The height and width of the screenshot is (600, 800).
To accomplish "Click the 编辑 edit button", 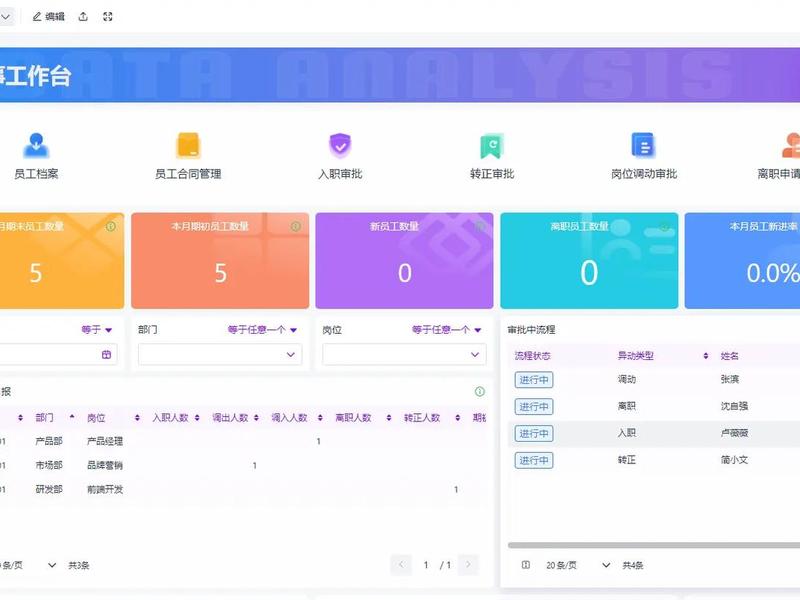I will pos(49,17).
